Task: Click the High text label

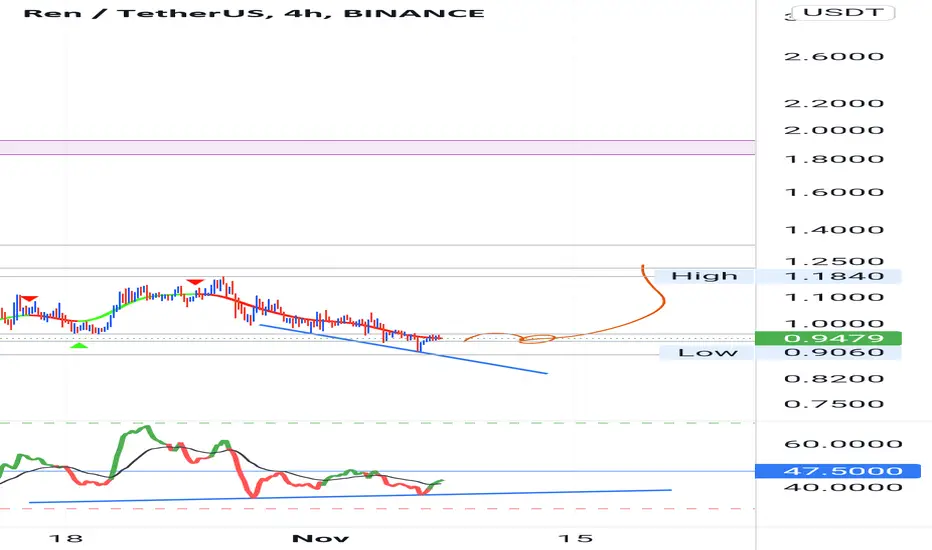Action: 704,276
